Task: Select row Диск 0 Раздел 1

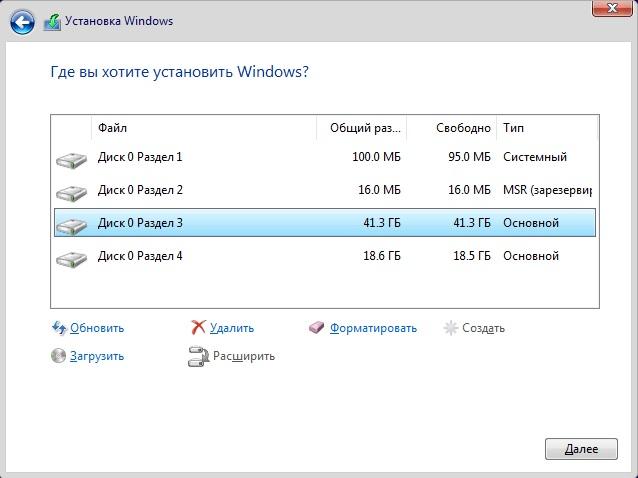Action: tap(325, 157)
